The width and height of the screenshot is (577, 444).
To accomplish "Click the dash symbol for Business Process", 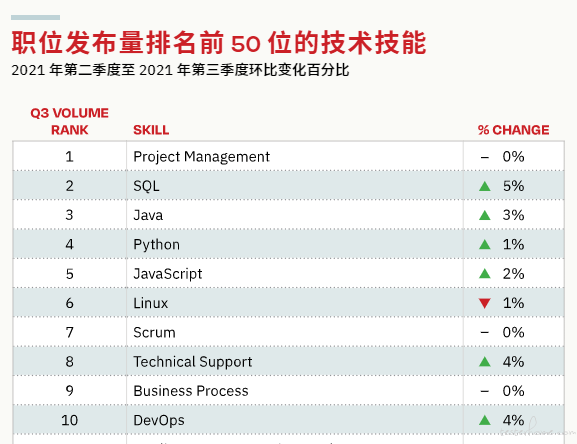I will [485, 391].
